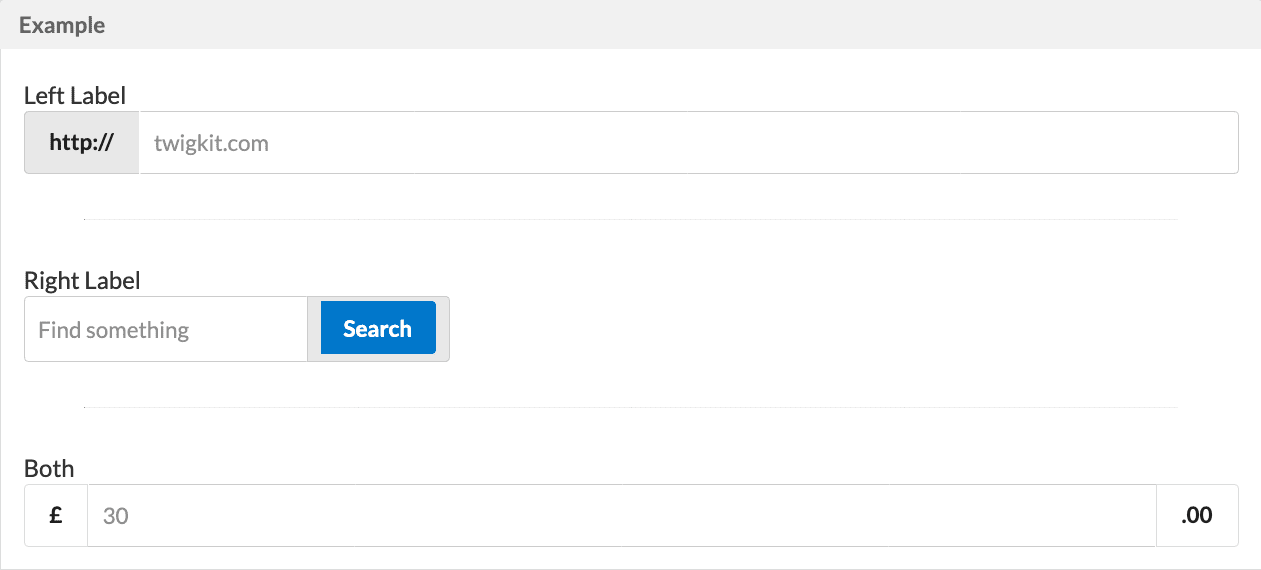
Task: Click the gray Example header bar
Action: point(630,25)
